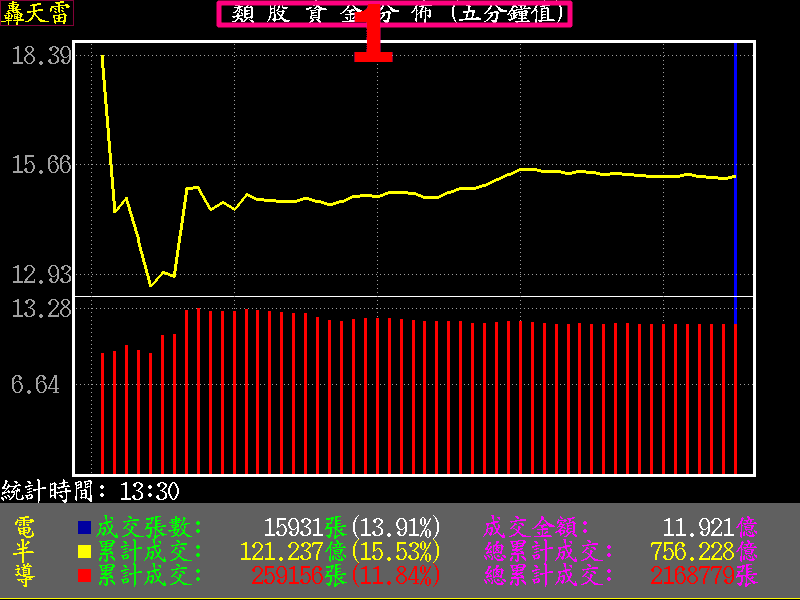This screenshot has width=800, height=600.
Task: Click the 類股資金分佈 (五分鐘值) title box
Action: point(395,14)
